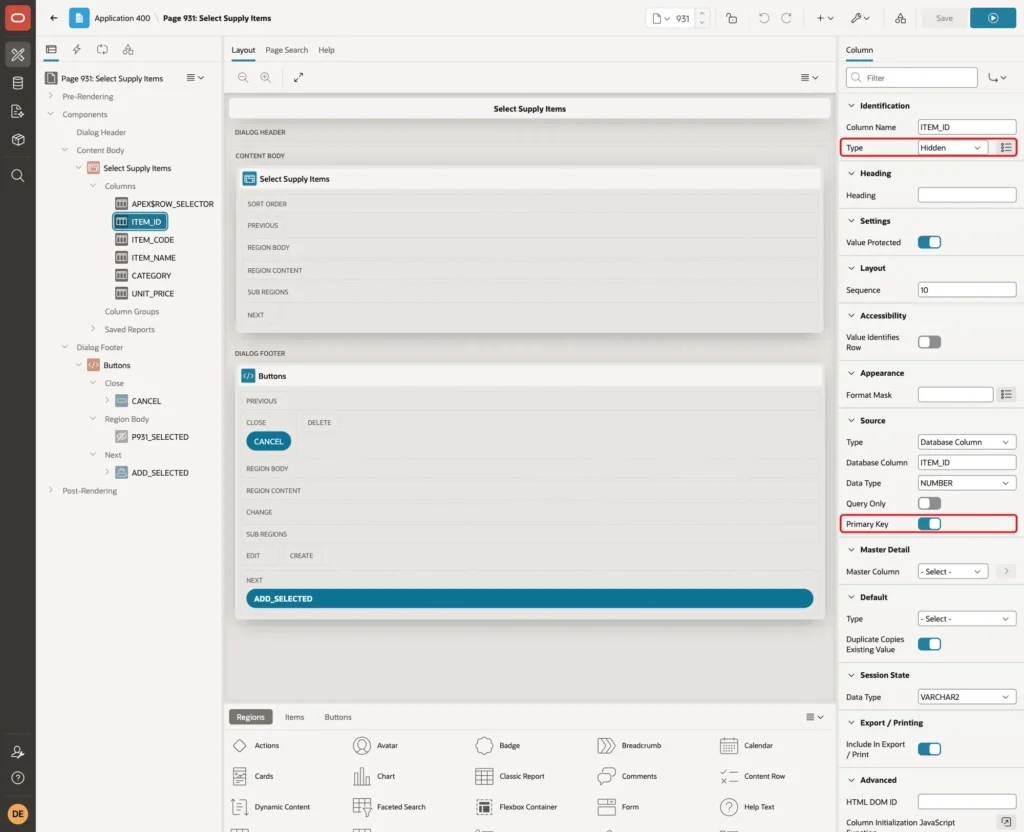Increment the page number stepper

[x=702, y=14]
